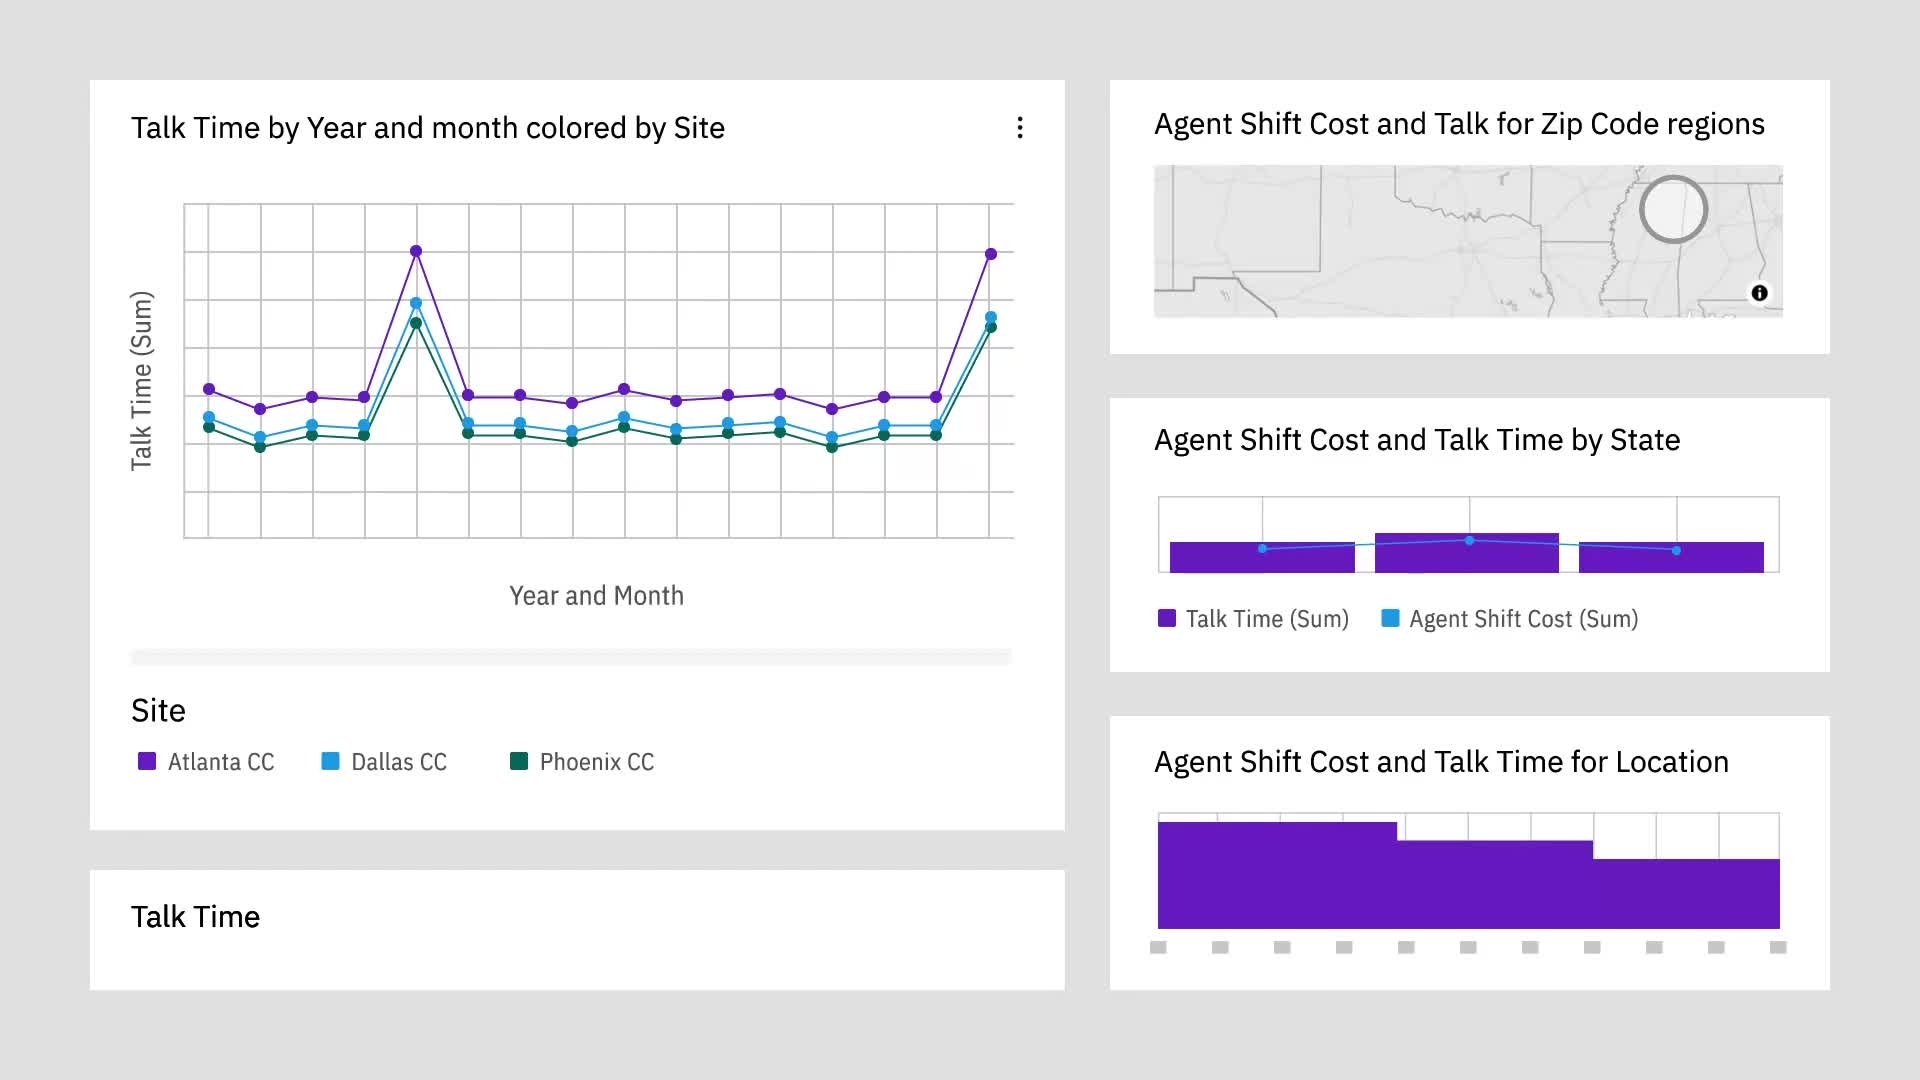This screenshot has width=1920, height=1080.
Task: Toggle the Talk Time (Sum) legend item
Action: pyautogui.click(x=1253, y=618)
